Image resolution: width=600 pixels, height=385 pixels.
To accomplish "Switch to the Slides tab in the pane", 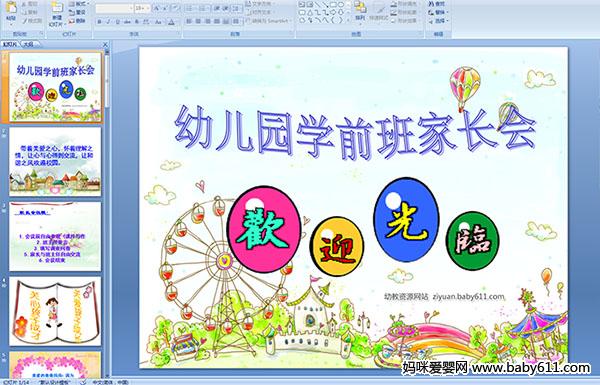I will click(10, 44).
